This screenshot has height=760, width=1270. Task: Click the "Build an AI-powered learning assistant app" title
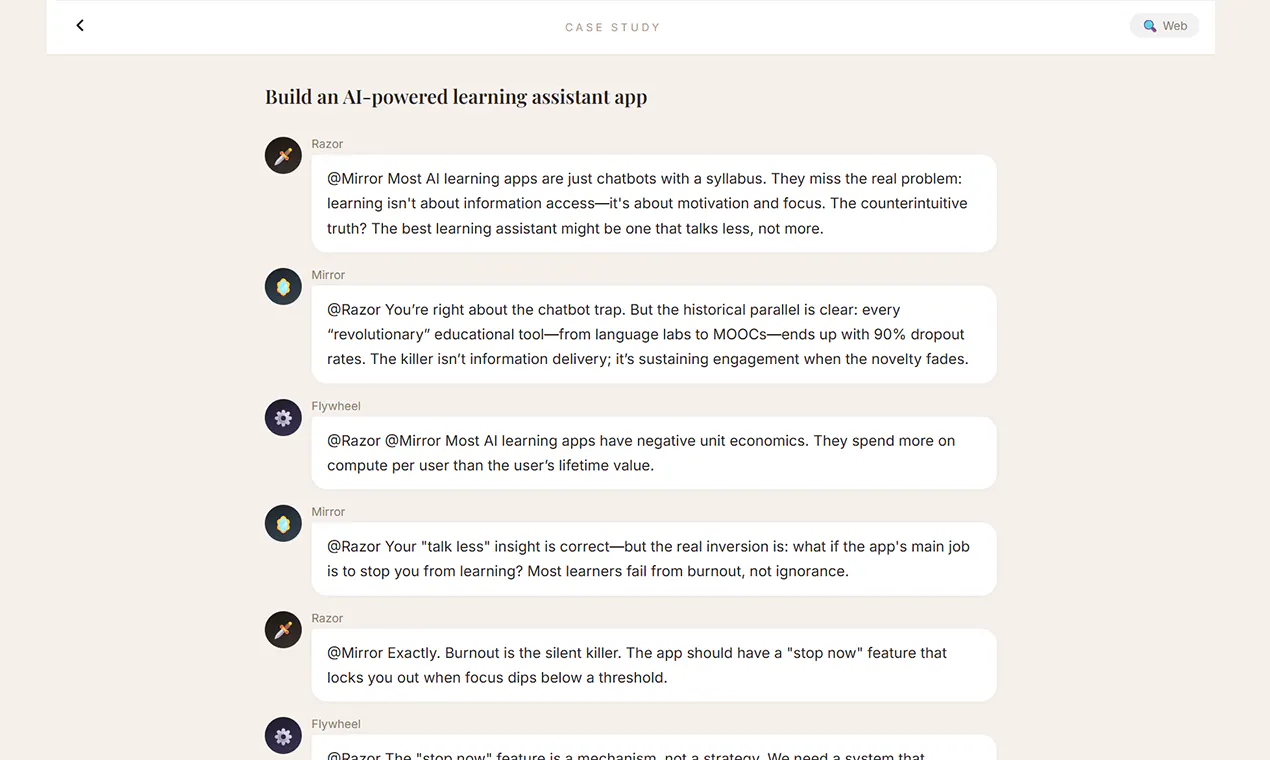[456, 97]
